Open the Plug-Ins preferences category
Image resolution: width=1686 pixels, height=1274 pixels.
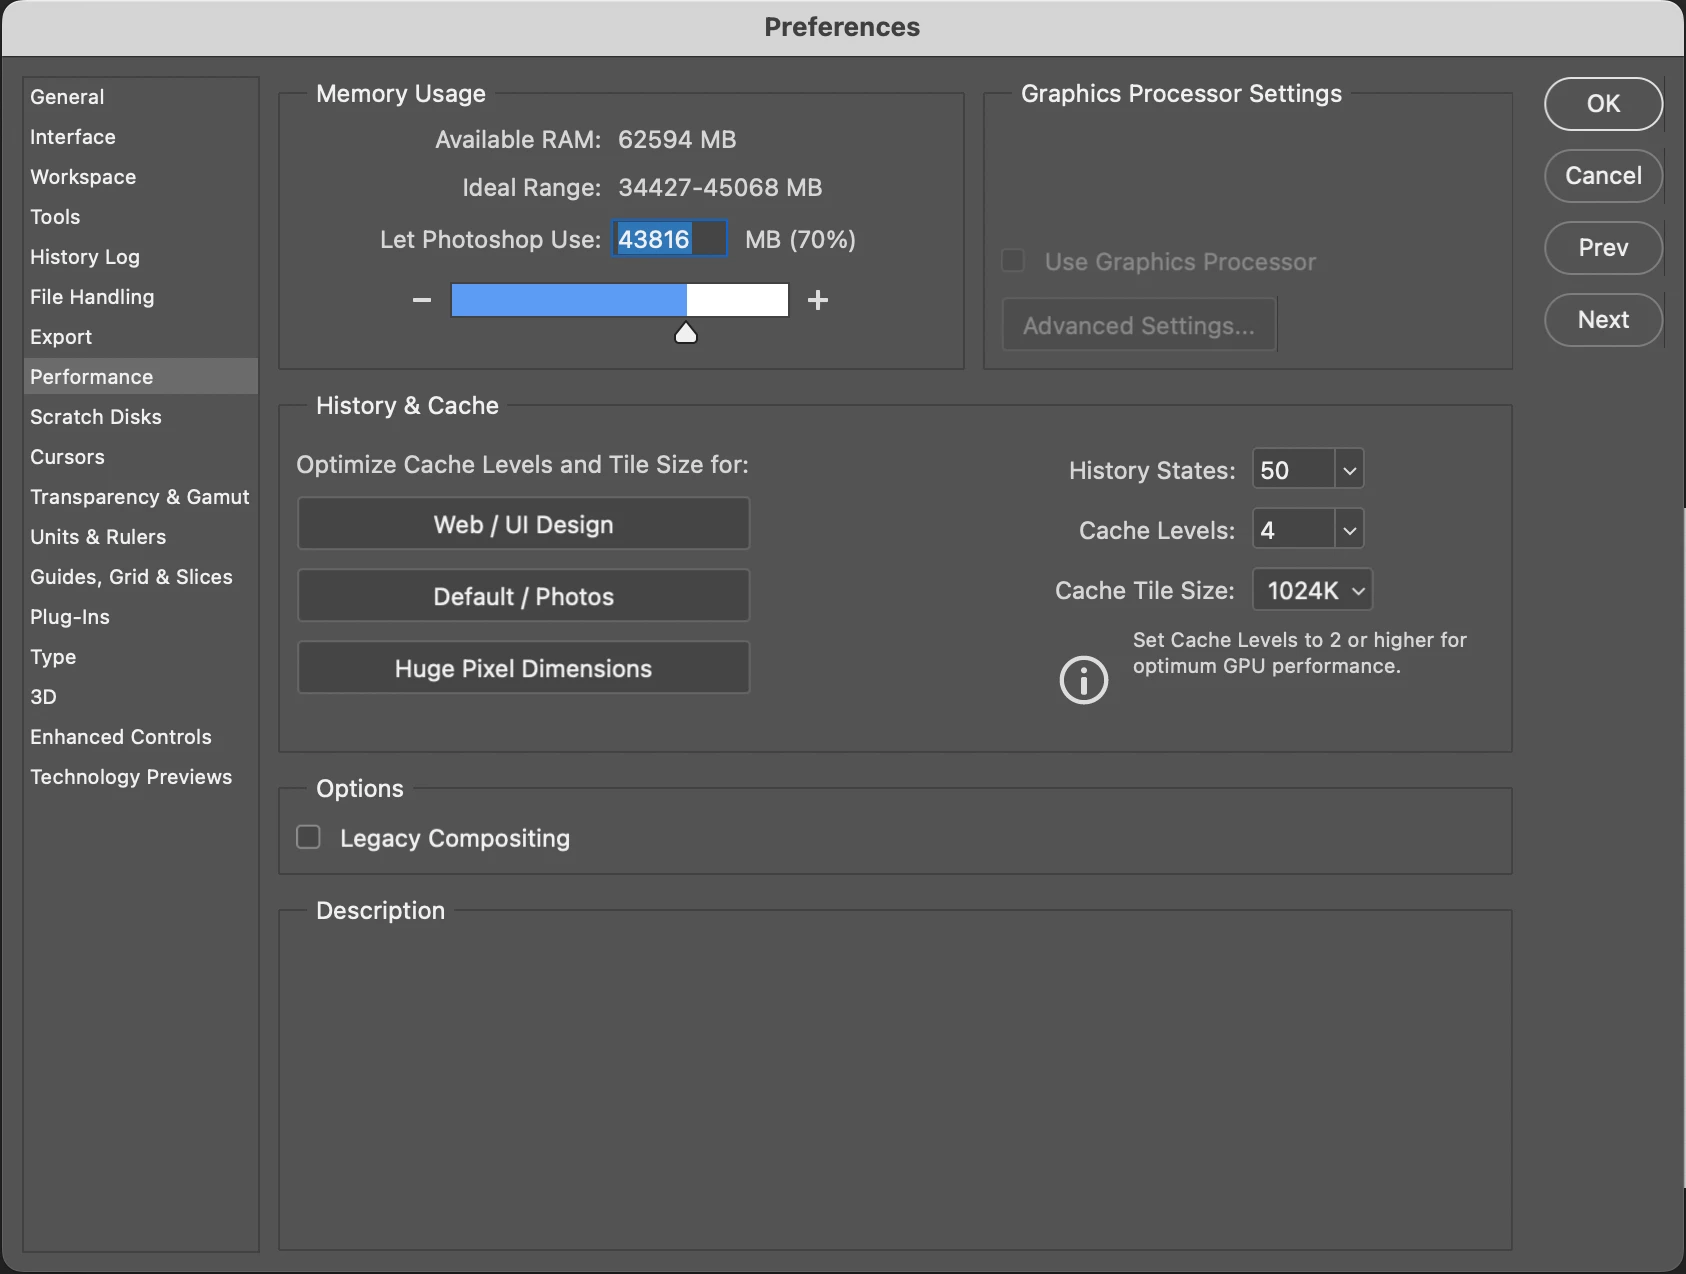pos(140,617)
